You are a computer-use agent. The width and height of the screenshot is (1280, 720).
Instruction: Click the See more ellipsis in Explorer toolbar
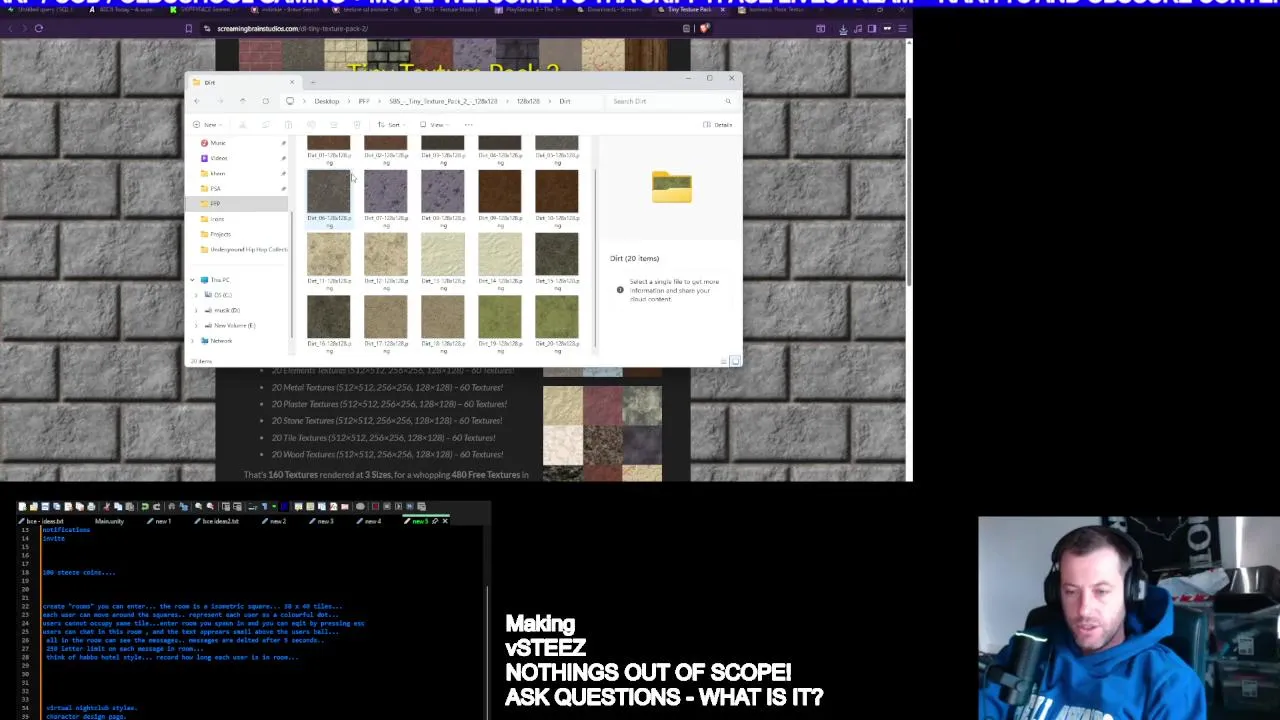click(468, 125)
